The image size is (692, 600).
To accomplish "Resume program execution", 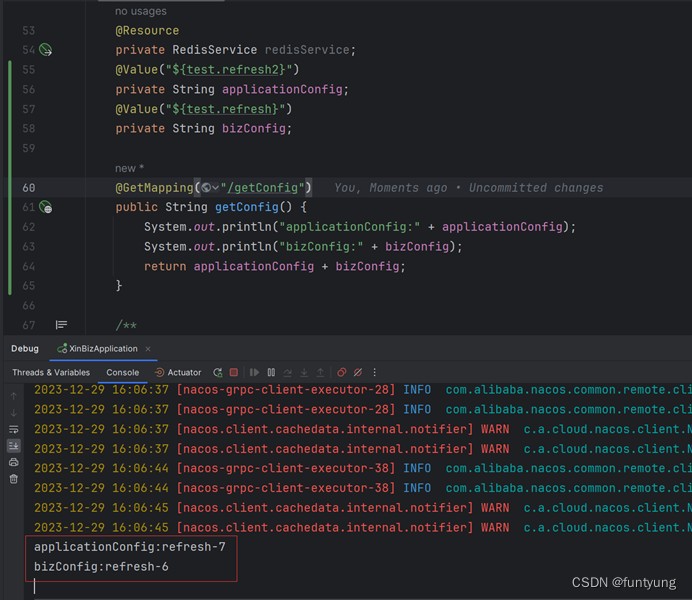I will tap(254, 372).
